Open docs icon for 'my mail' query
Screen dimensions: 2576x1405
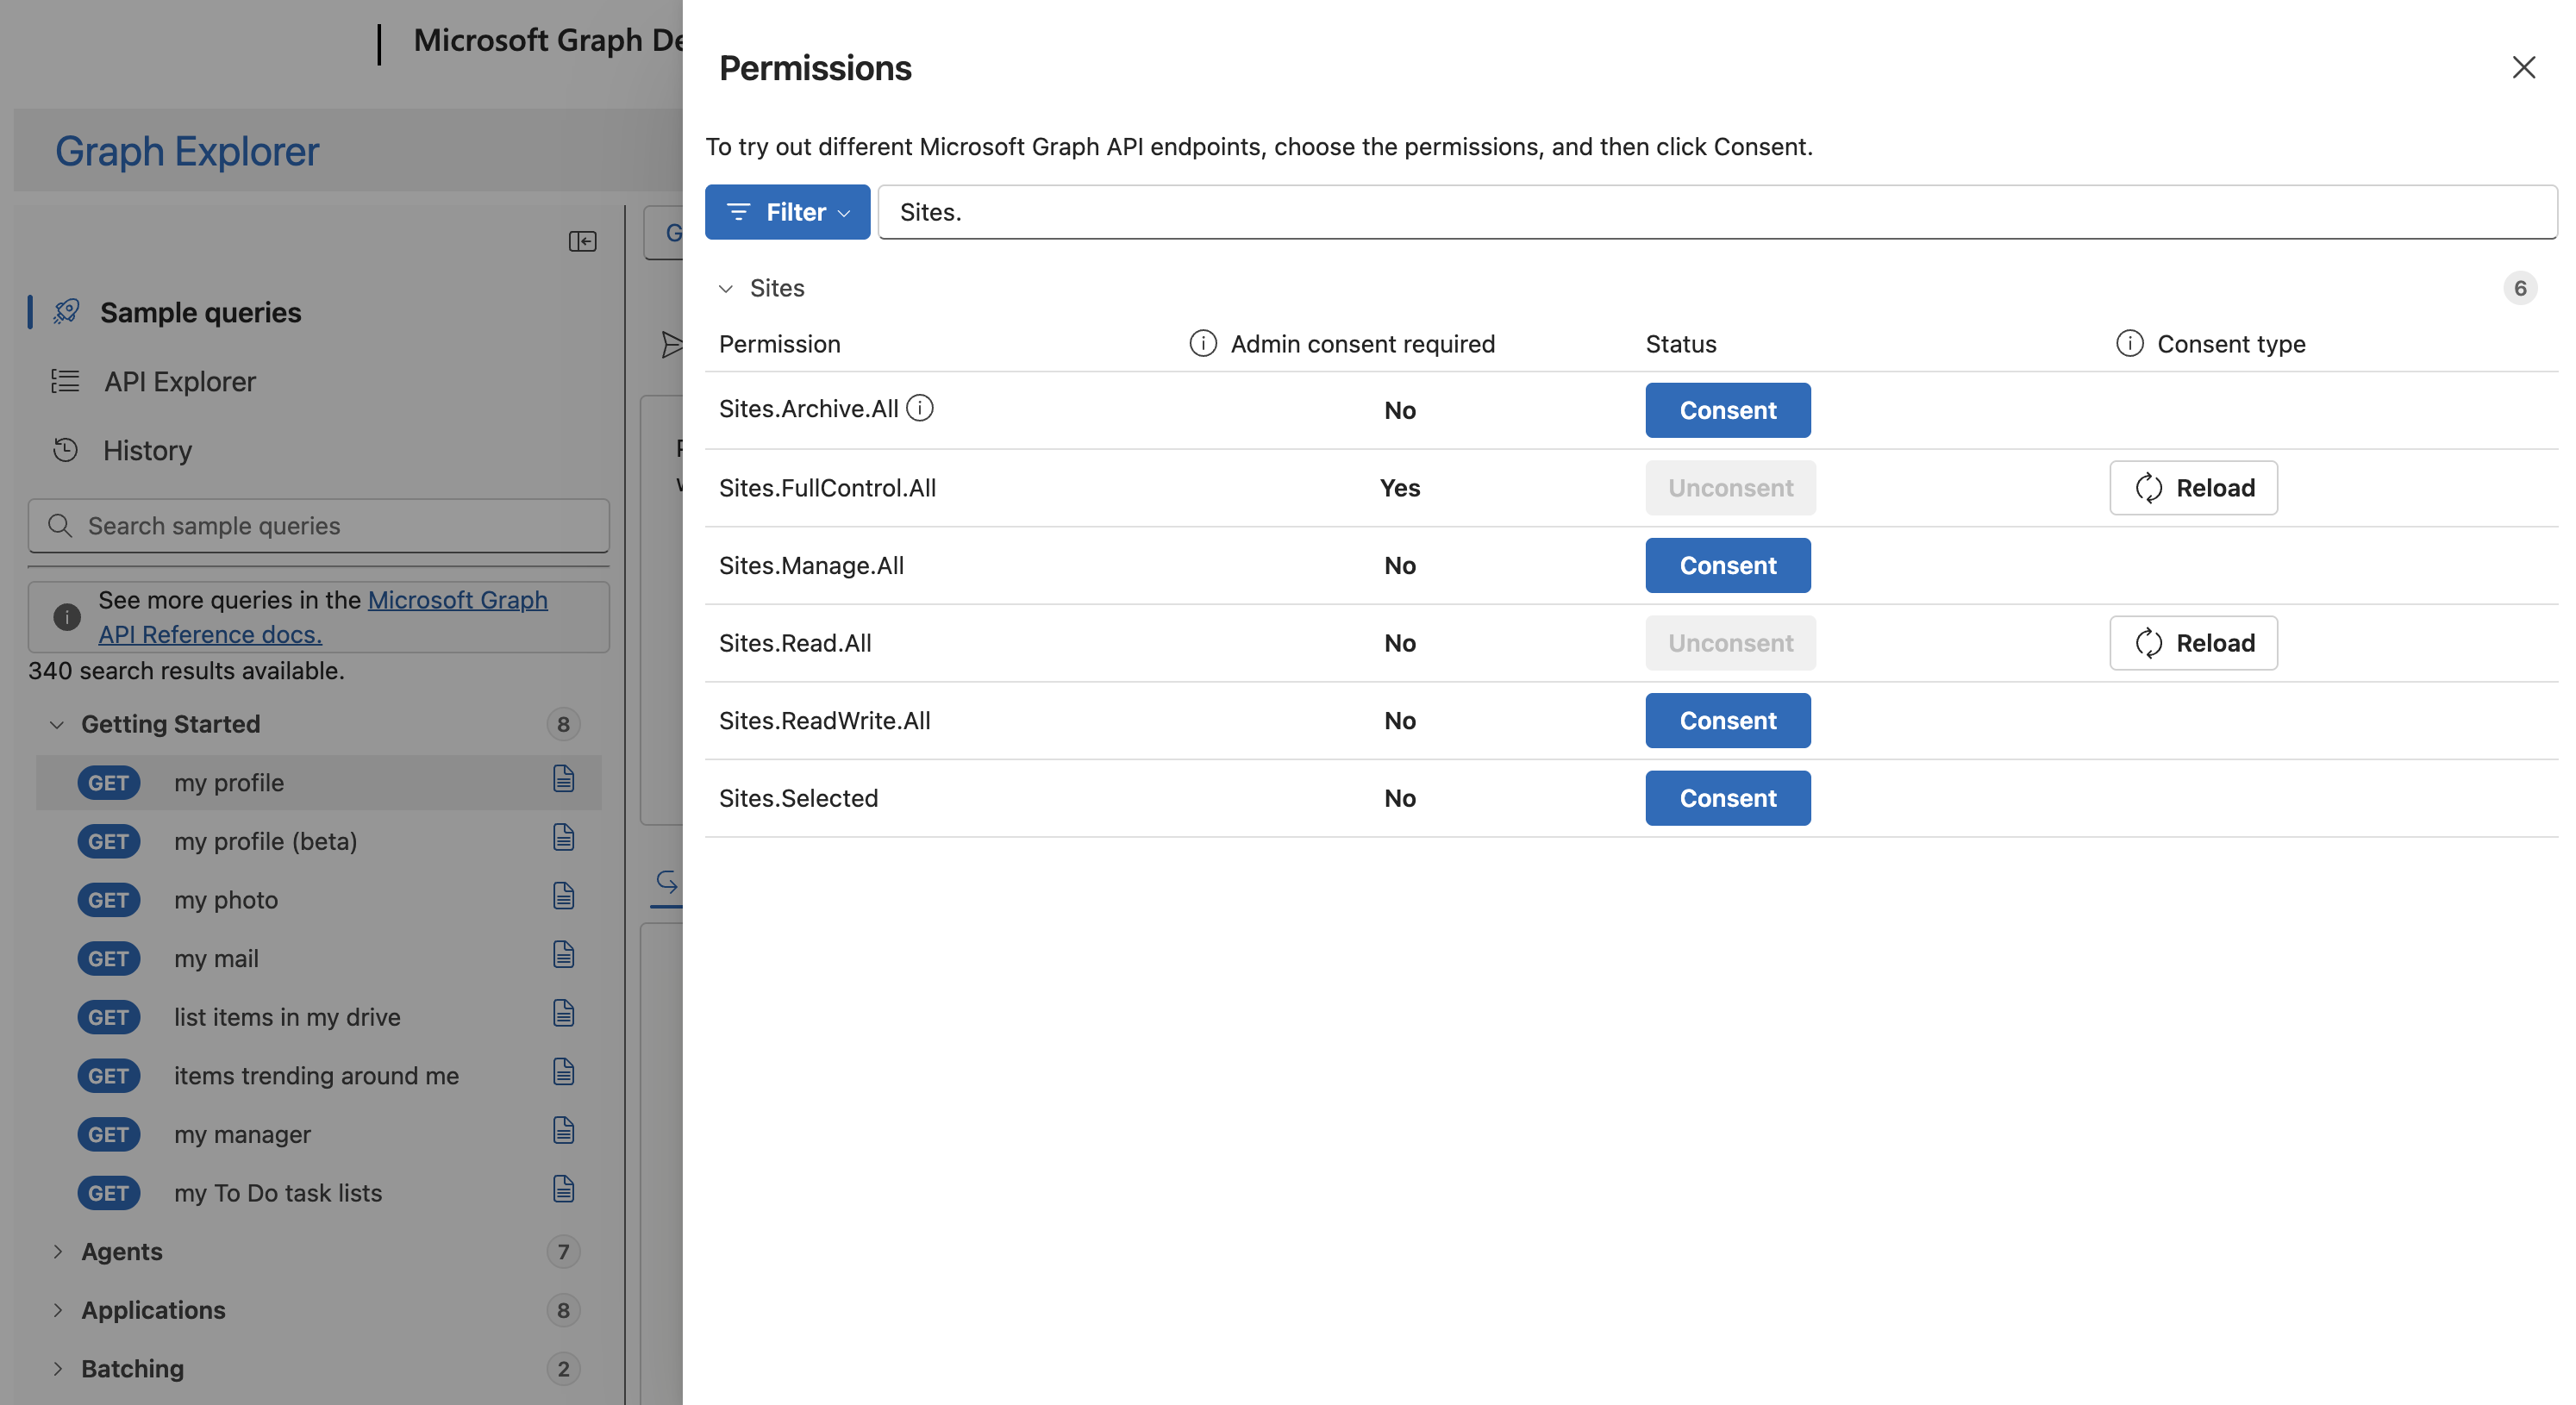pyautogui.click(x=563, y=955)
